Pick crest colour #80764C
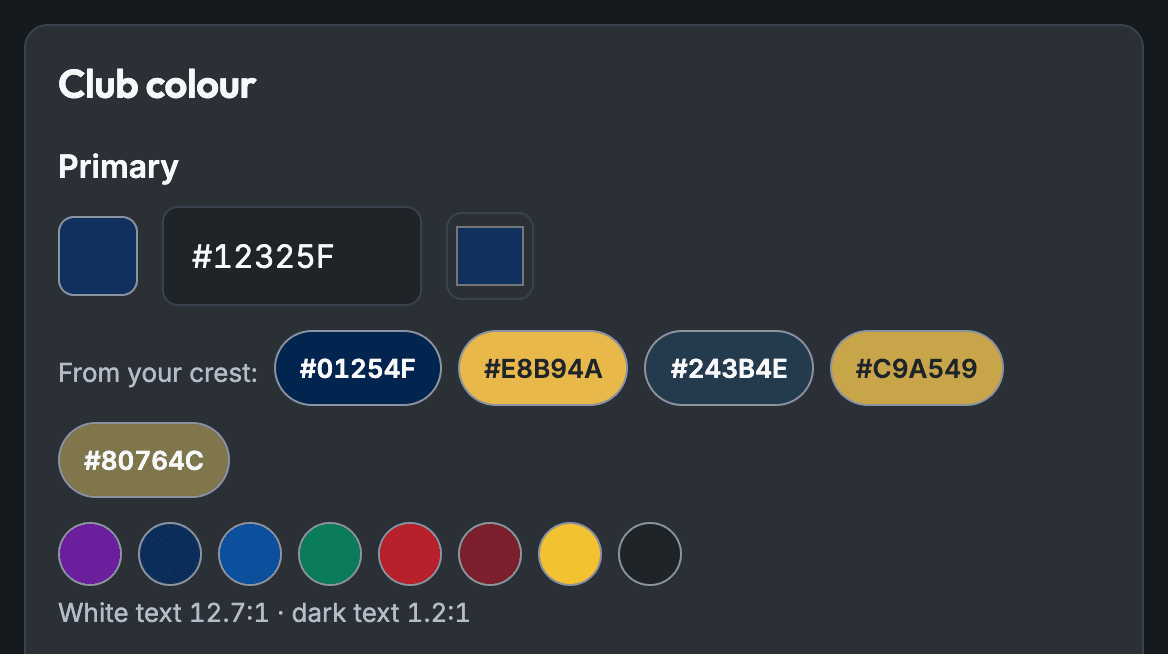The width and height of the screenshot is (1168, 654). (x=144, y=460)
